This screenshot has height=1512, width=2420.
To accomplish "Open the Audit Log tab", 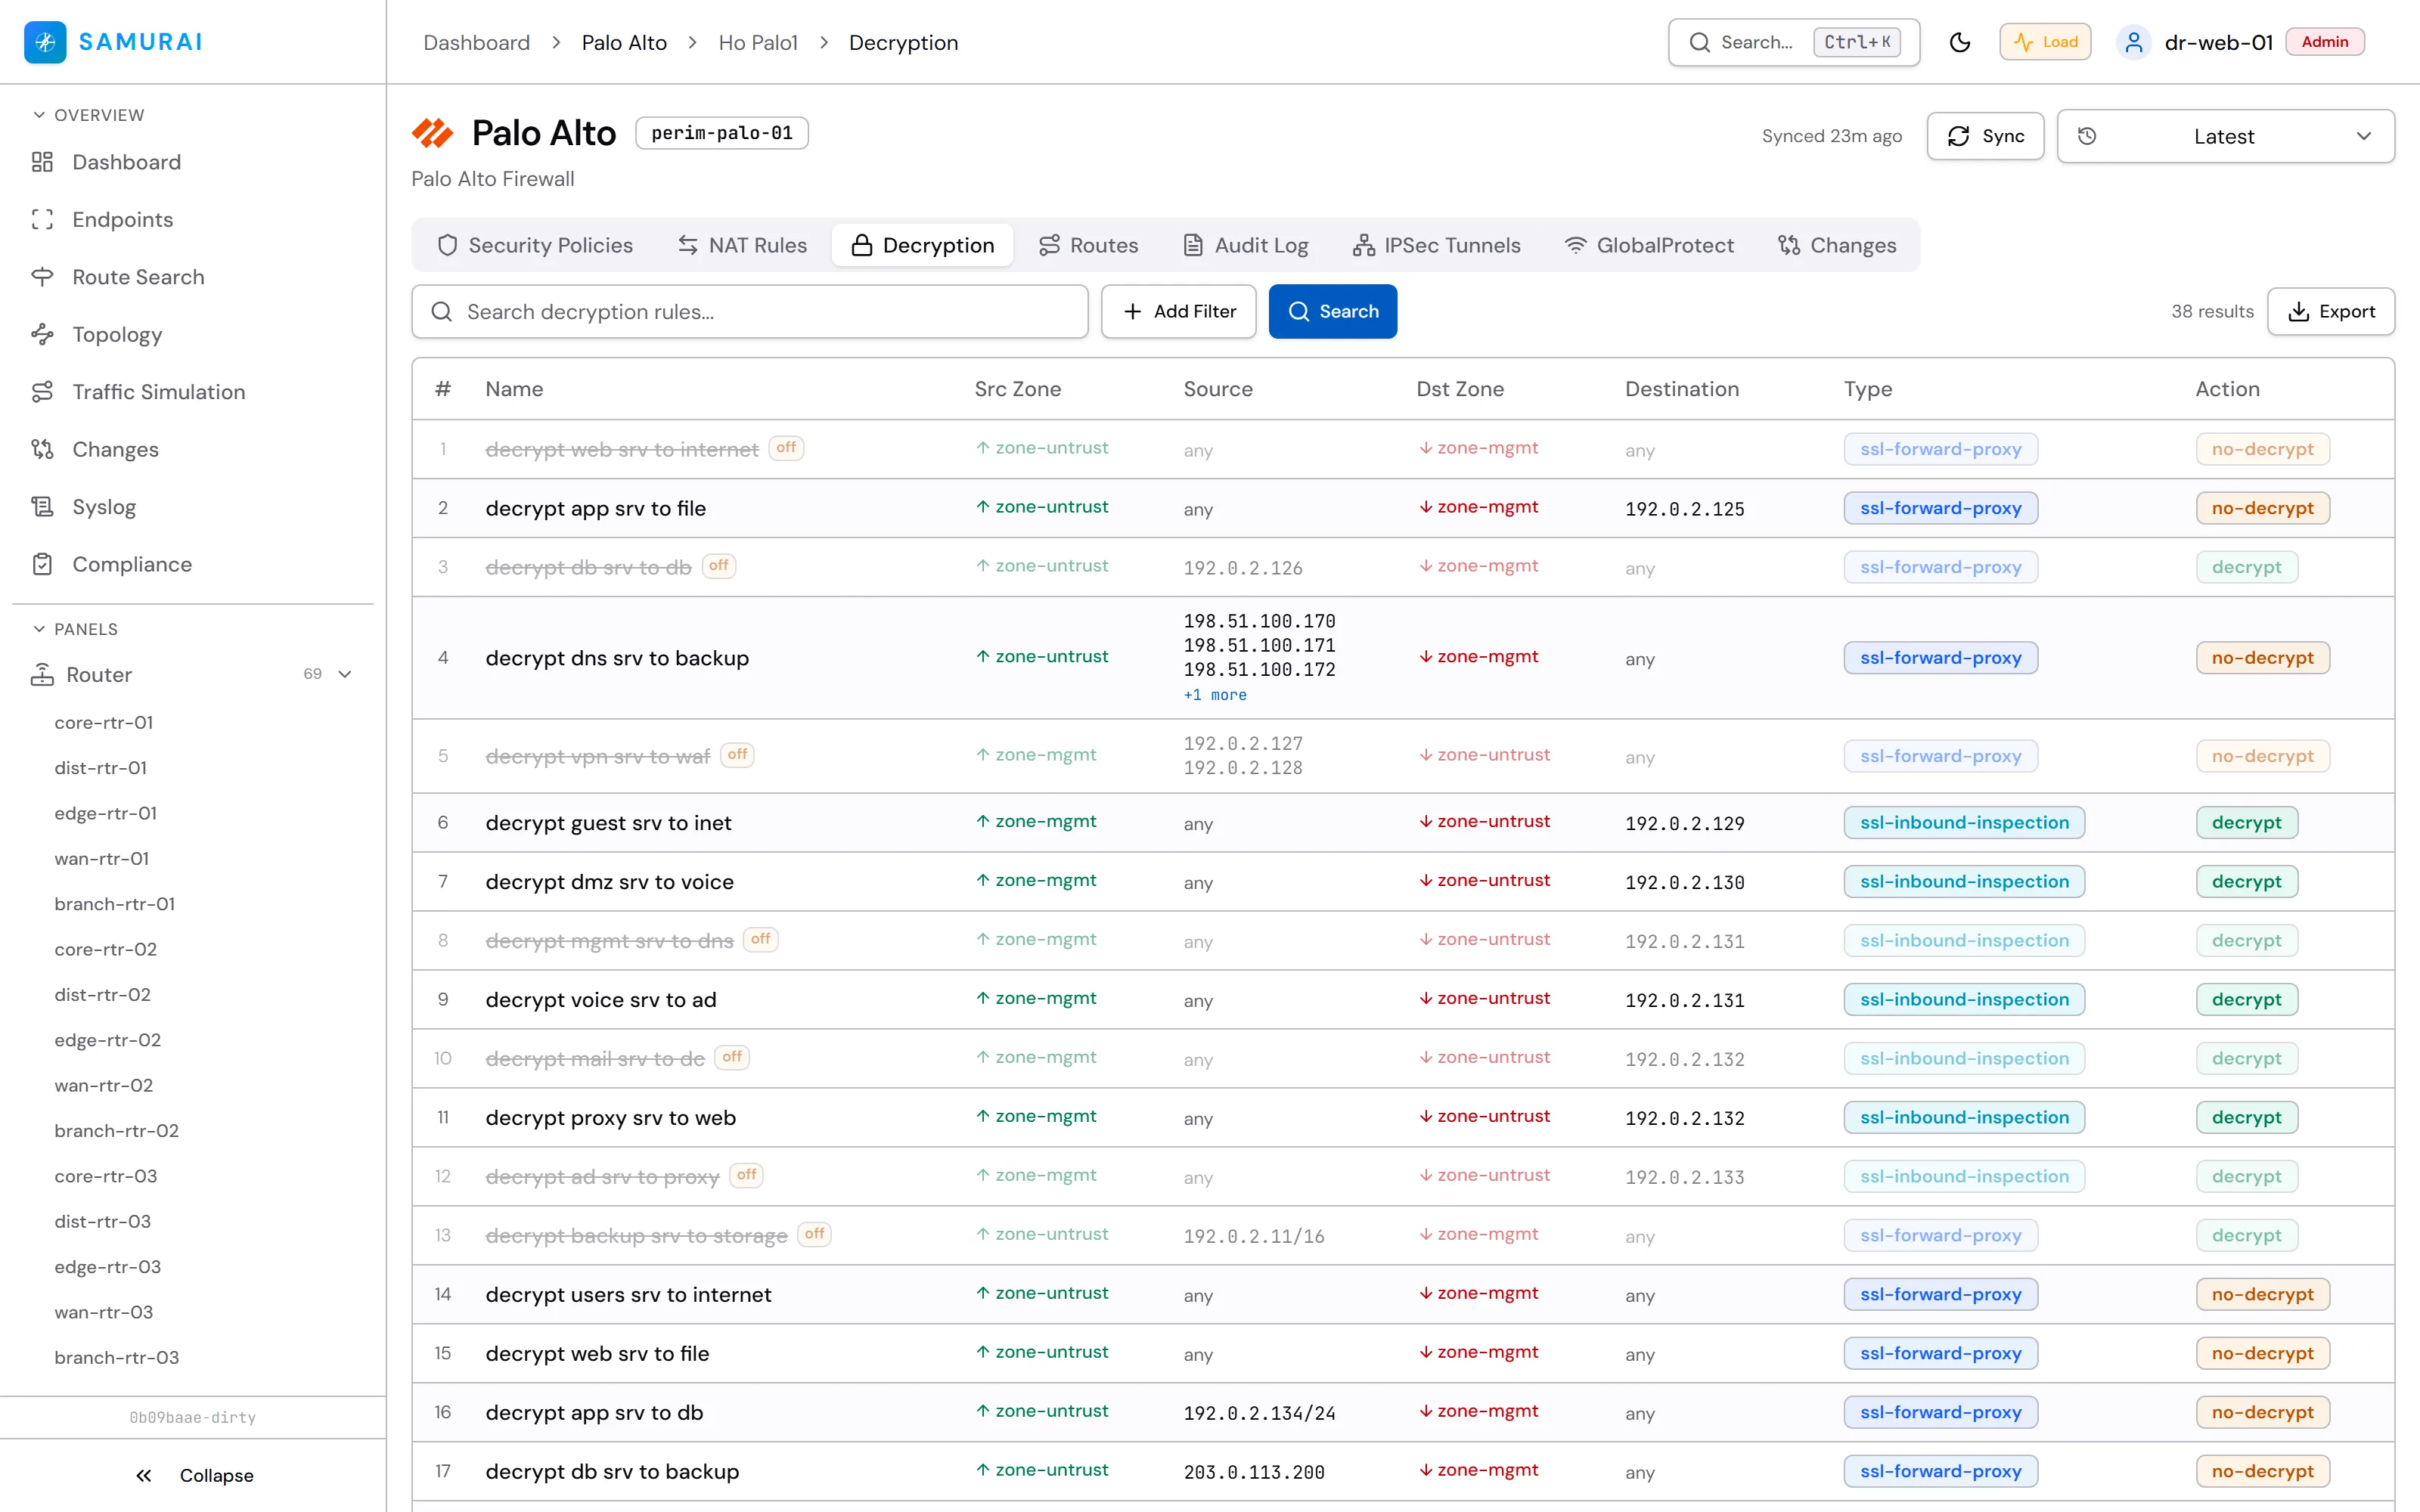I will pos(1246,245).
